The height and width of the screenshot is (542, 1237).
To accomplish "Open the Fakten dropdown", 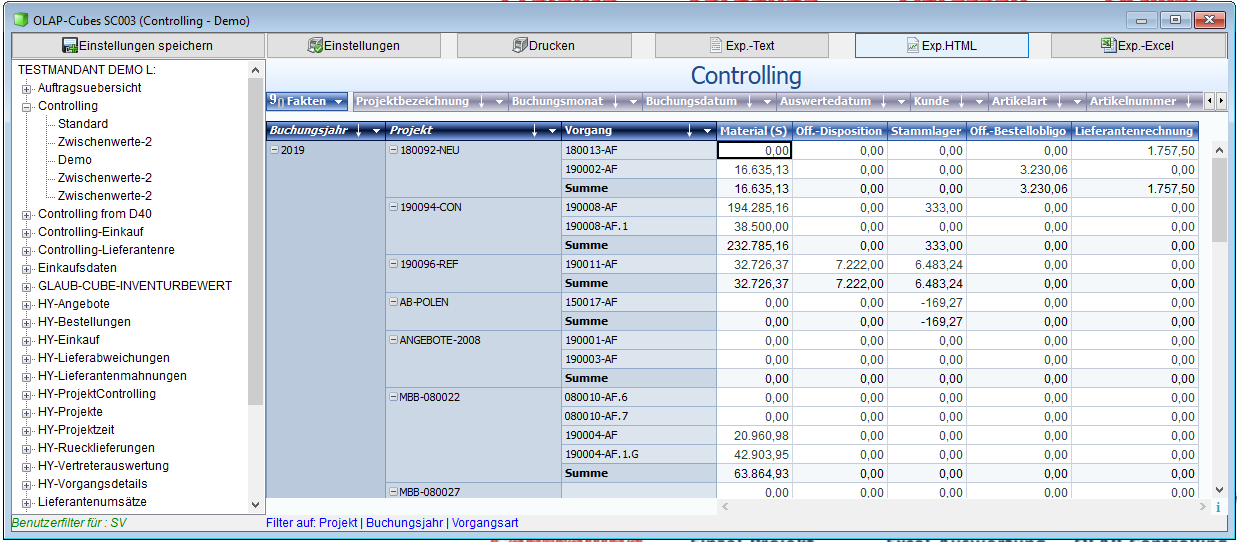I will [339, 101].
